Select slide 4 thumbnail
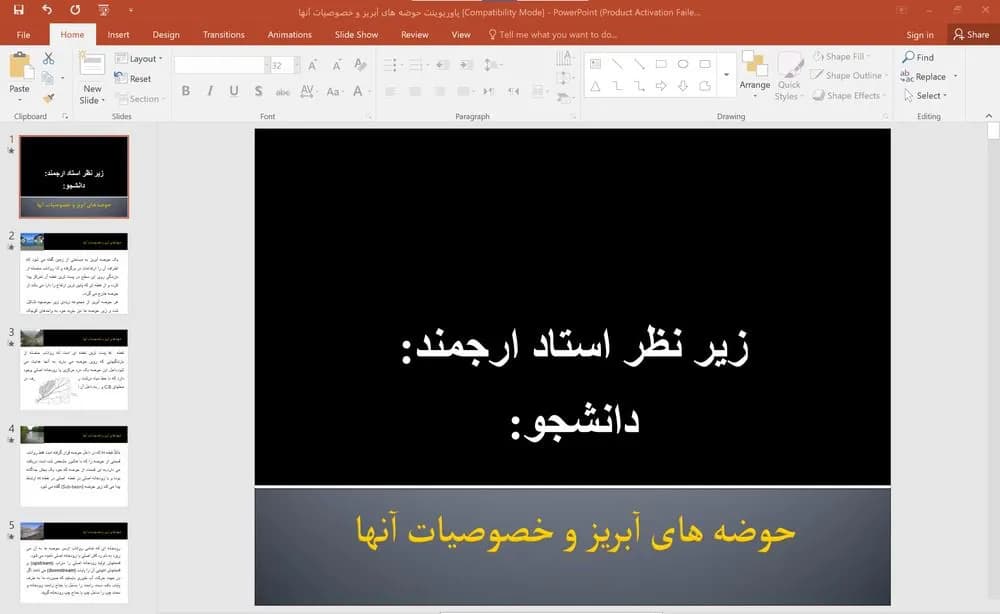 pos(74,466)
